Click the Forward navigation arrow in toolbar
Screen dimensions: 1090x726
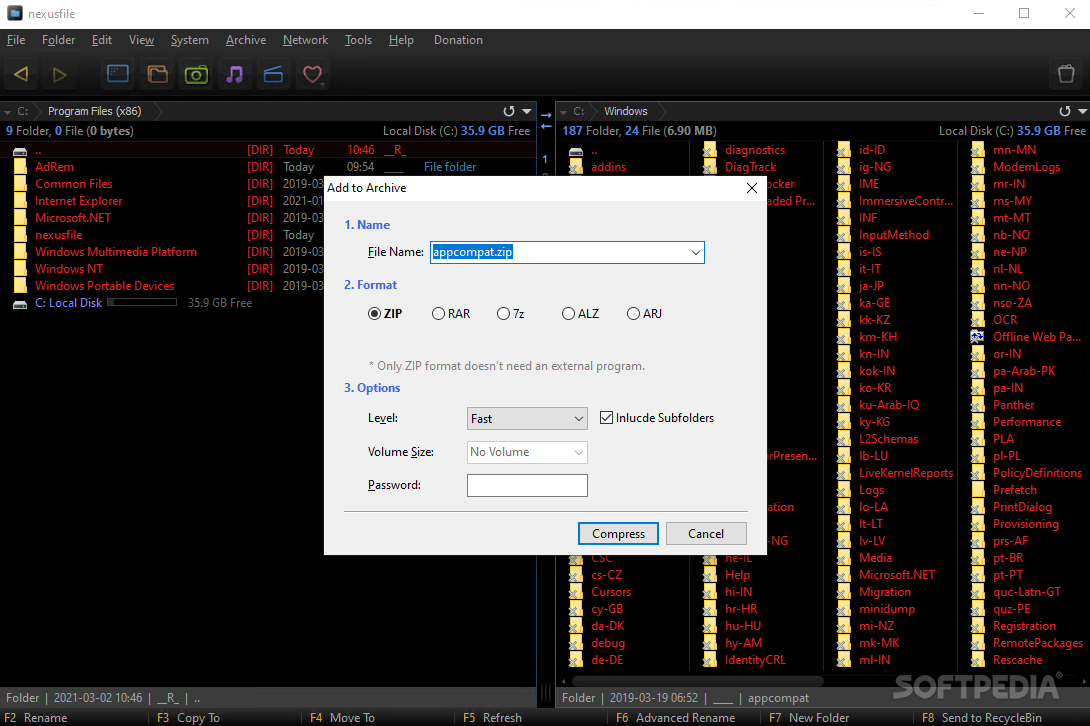pos(60,74)
